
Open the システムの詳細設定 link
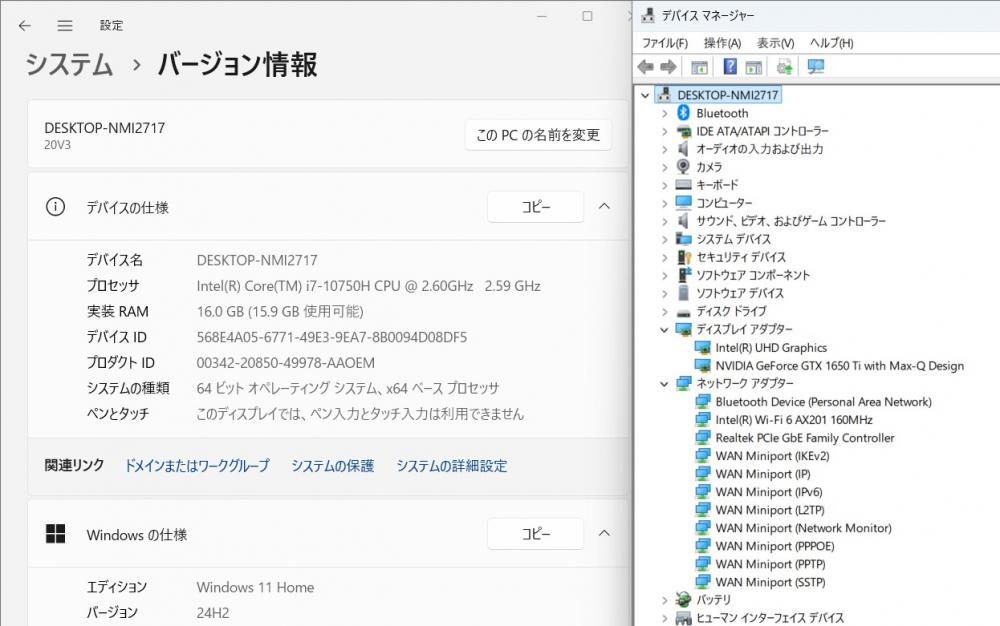[451, 466]
